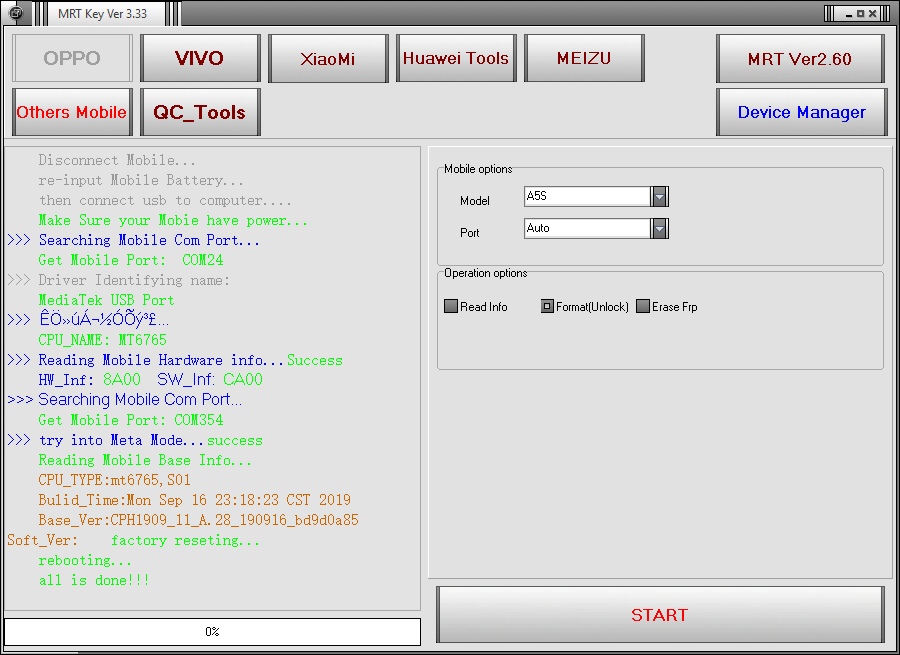Click the START button

(x=660, y=614)
